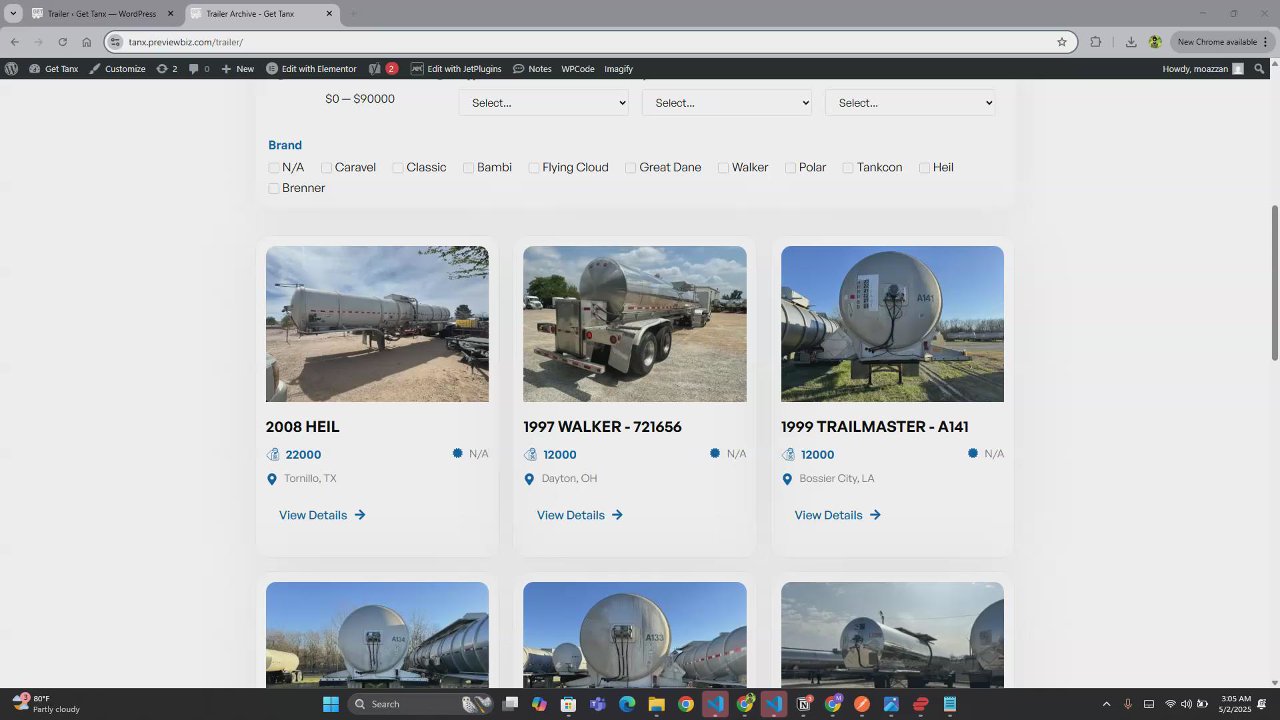Open the 2008 HEIL trailer photo

pyautogui.click(x=377, y=324)
